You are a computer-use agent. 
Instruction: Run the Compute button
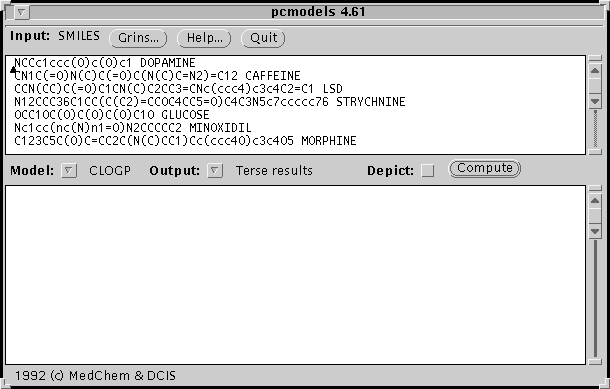tap(484, 168)
